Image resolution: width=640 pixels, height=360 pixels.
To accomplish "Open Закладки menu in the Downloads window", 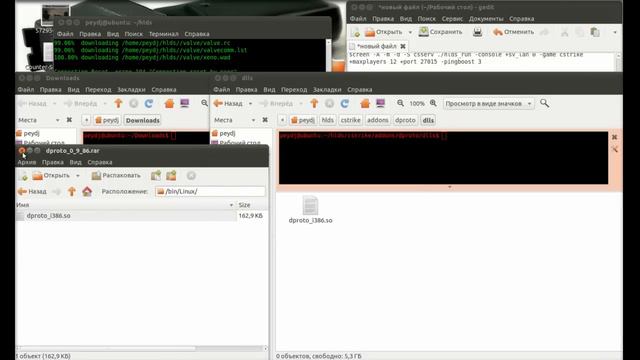I will click(131, 89).
